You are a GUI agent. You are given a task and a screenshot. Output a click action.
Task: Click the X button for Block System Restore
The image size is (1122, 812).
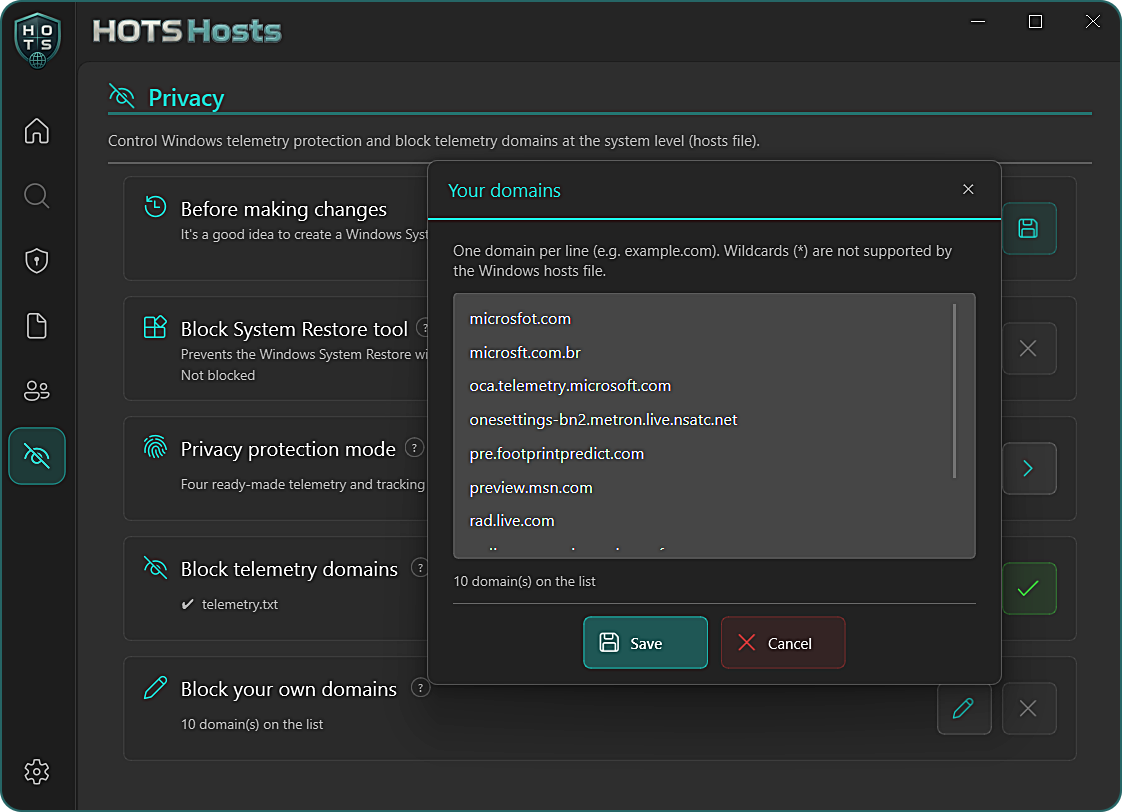(1029, 348)
